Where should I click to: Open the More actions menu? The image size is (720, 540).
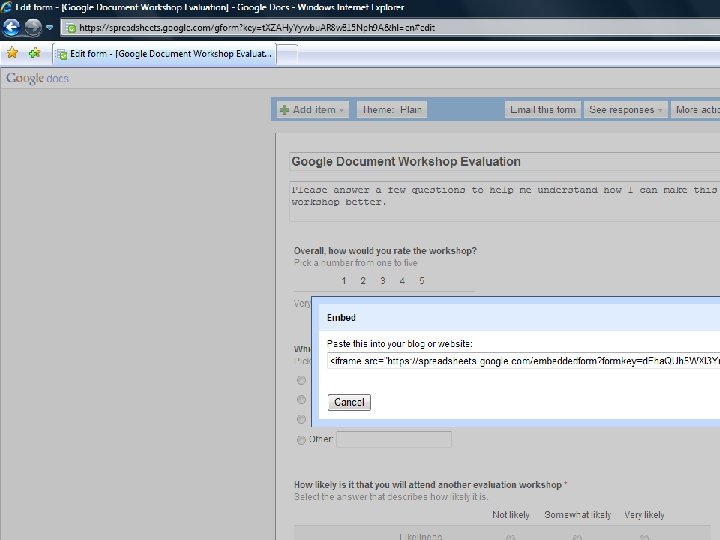(695, 110)
